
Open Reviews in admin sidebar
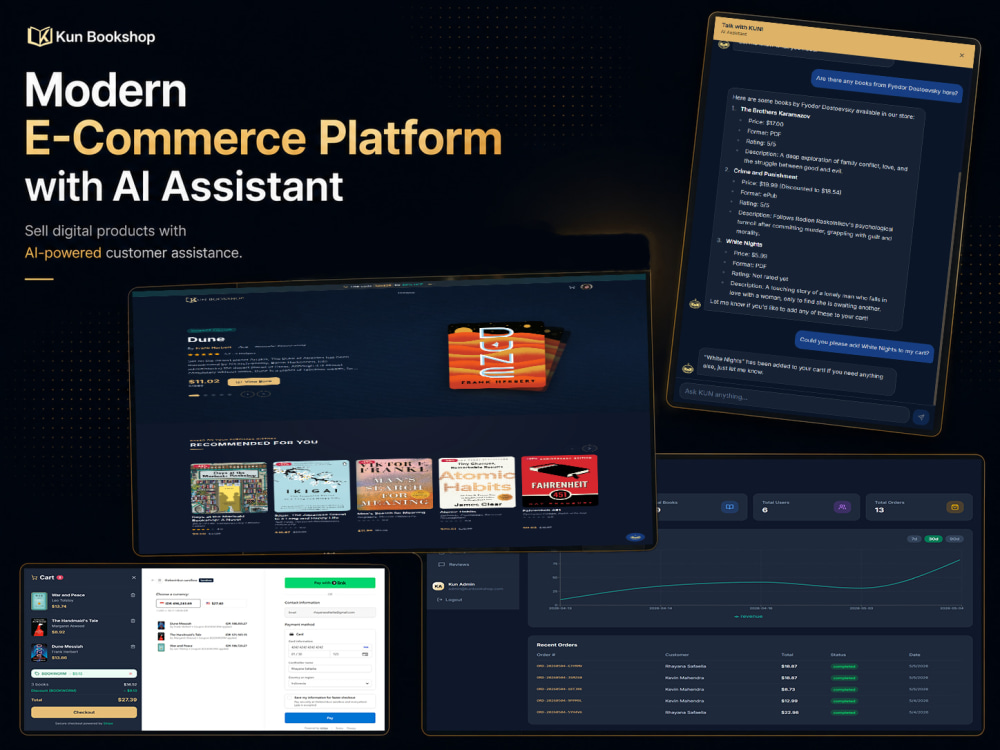453,564
